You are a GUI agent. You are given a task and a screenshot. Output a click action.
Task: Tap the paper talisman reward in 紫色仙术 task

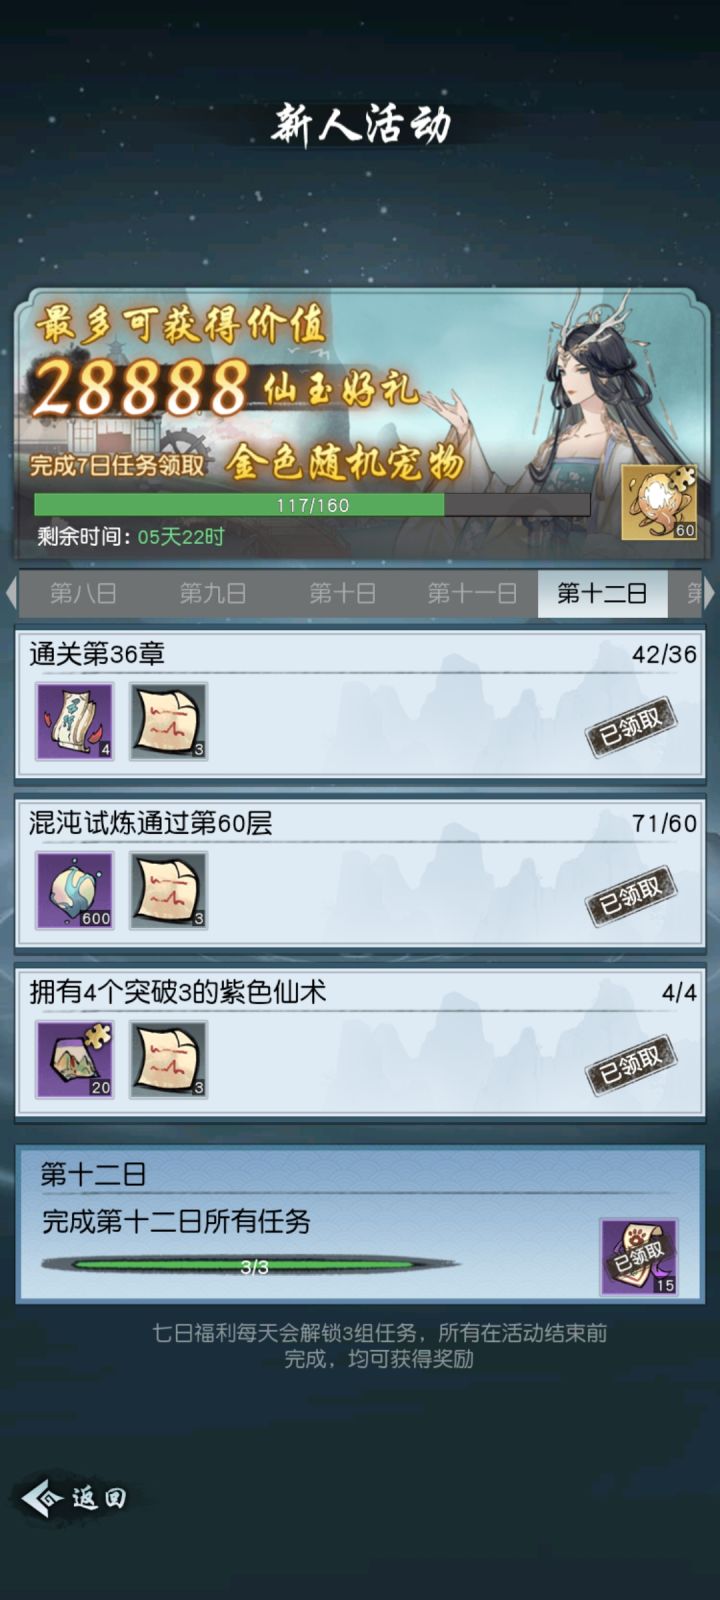[x=168, y=1059]
